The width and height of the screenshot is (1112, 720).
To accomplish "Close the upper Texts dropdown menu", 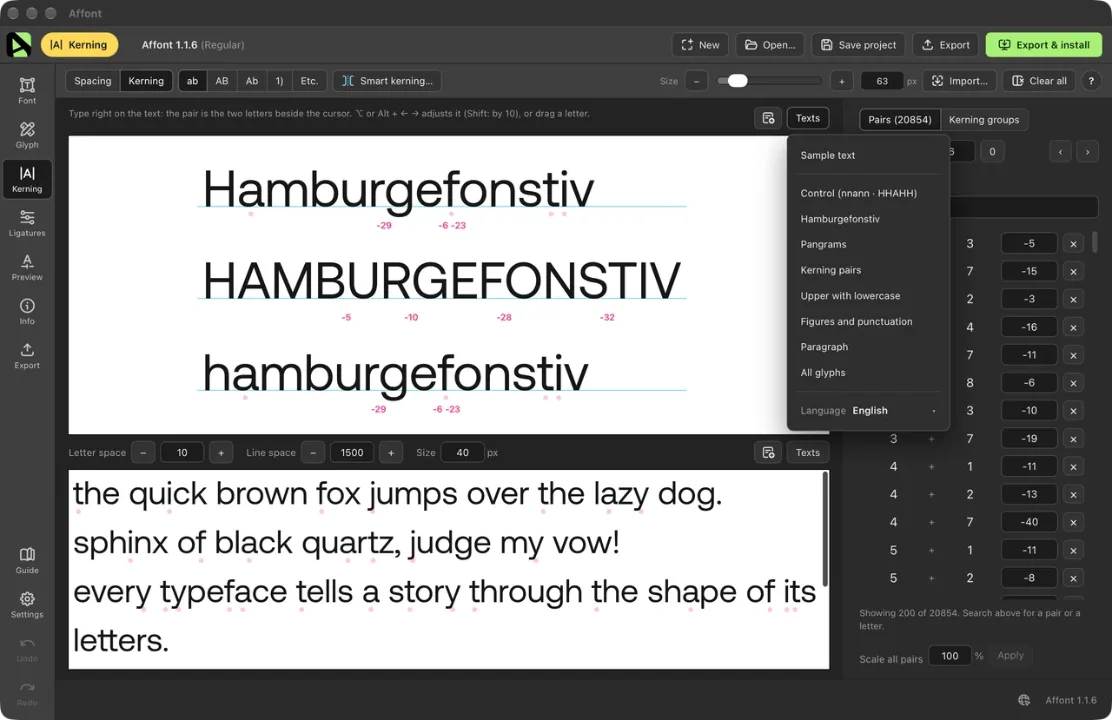I will click(808, 118).
